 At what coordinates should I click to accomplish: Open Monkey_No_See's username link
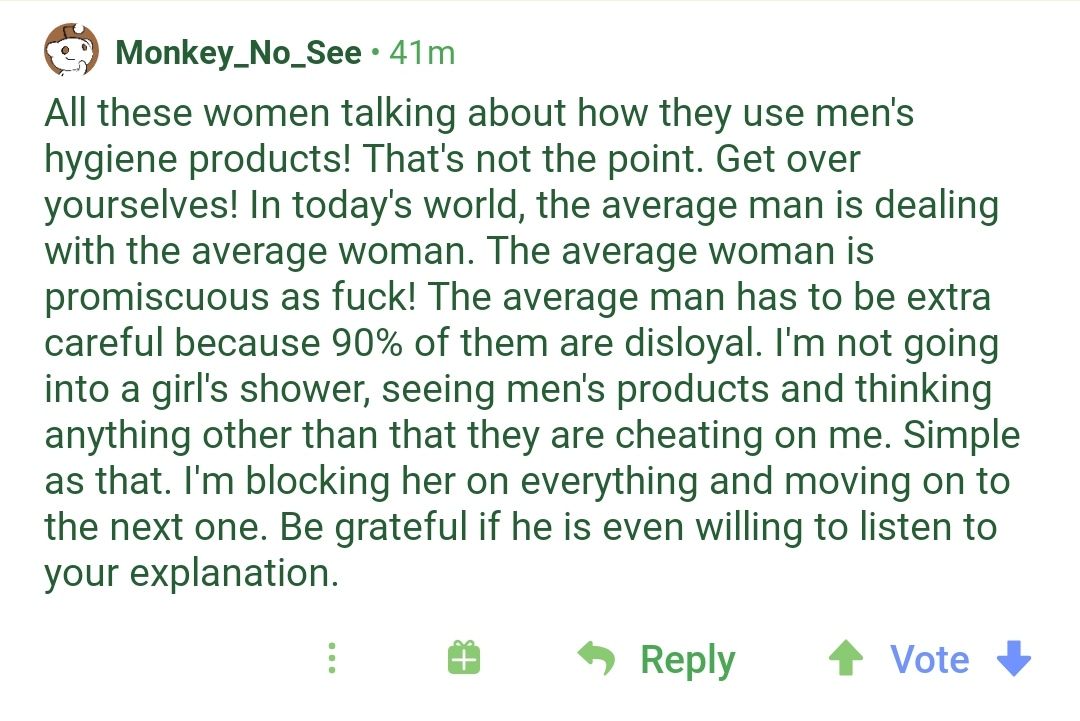pyautogui.click(x=238, y=52)
